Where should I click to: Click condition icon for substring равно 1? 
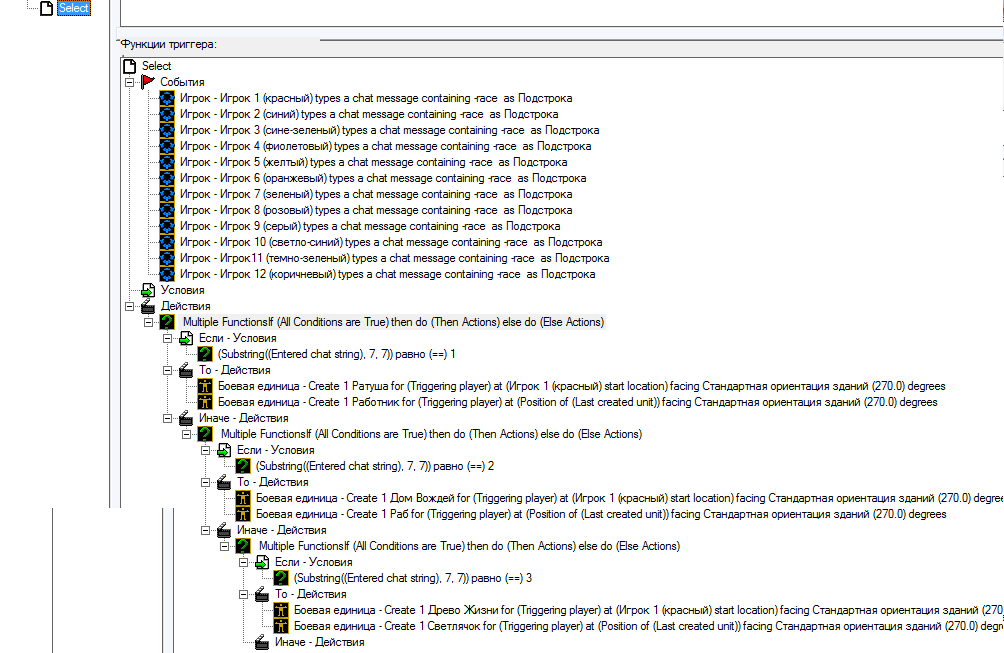click(x=205, y=354)
